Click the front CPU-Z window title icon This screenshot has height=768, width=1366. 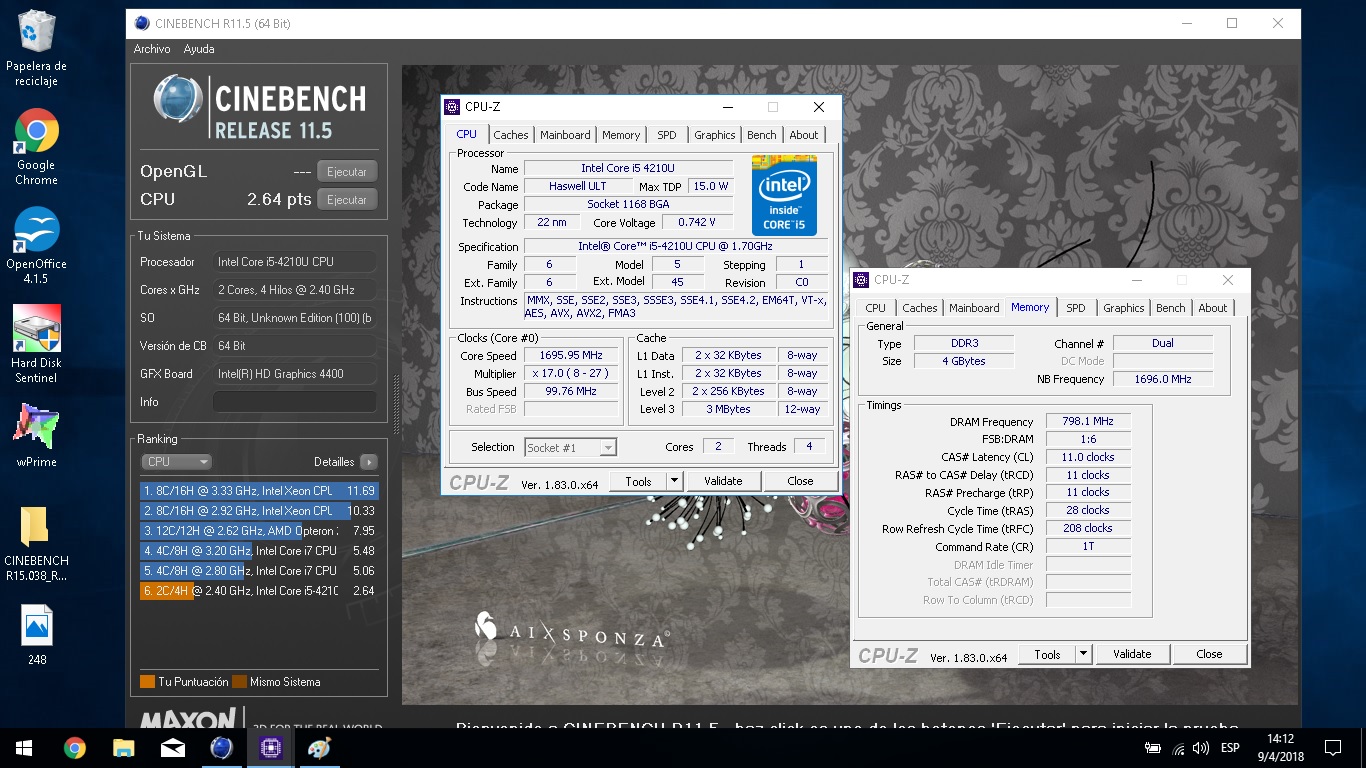[x=452, y=107]
